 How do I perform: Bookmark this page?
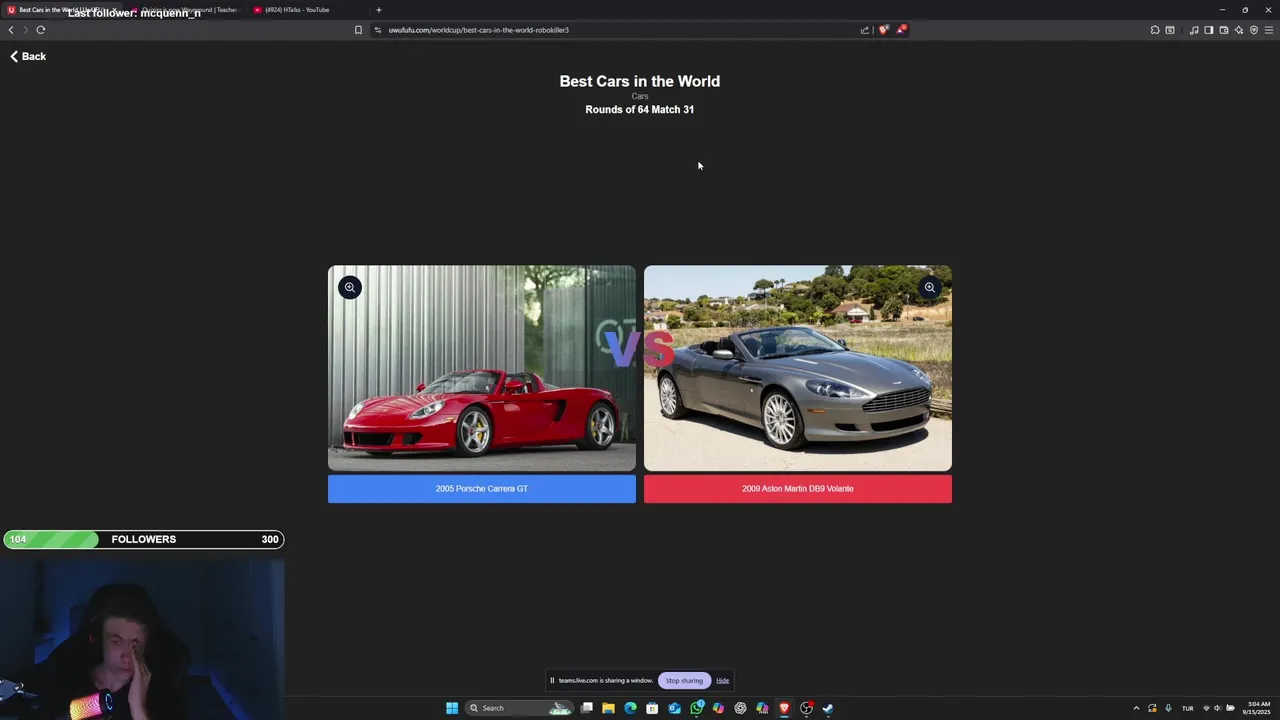[358, 30]
